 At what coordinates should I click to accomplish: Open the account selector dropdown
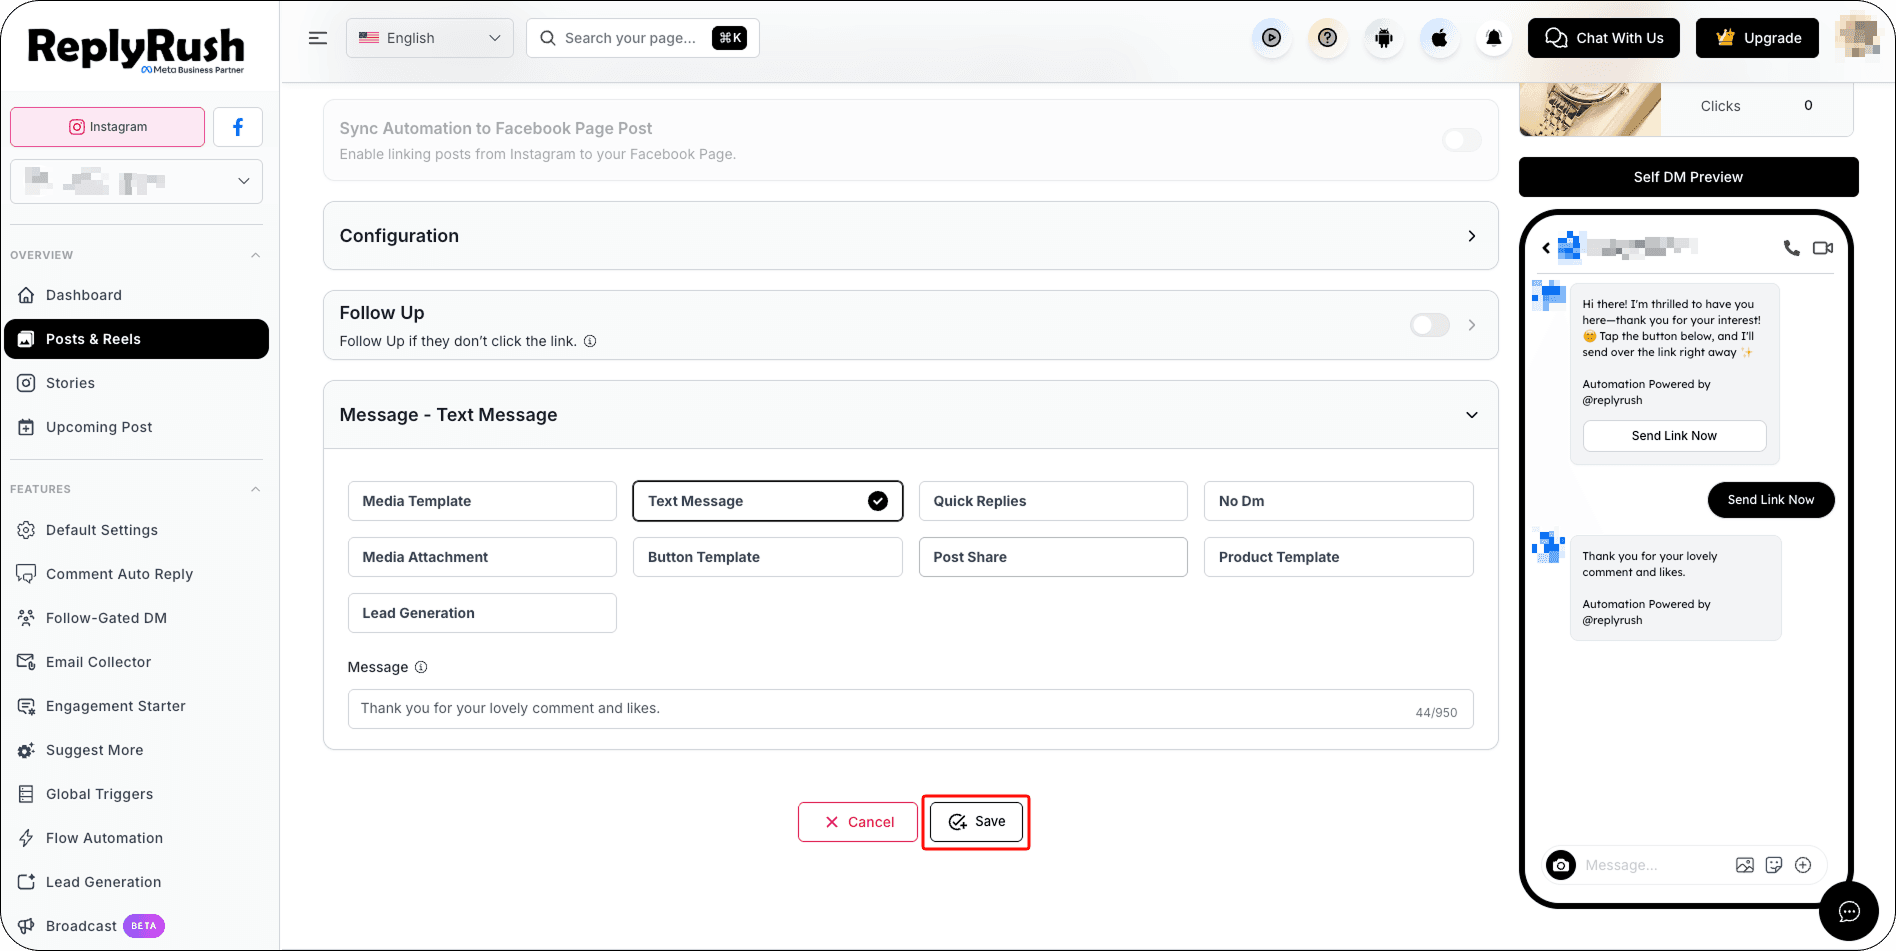click(136, 181)
